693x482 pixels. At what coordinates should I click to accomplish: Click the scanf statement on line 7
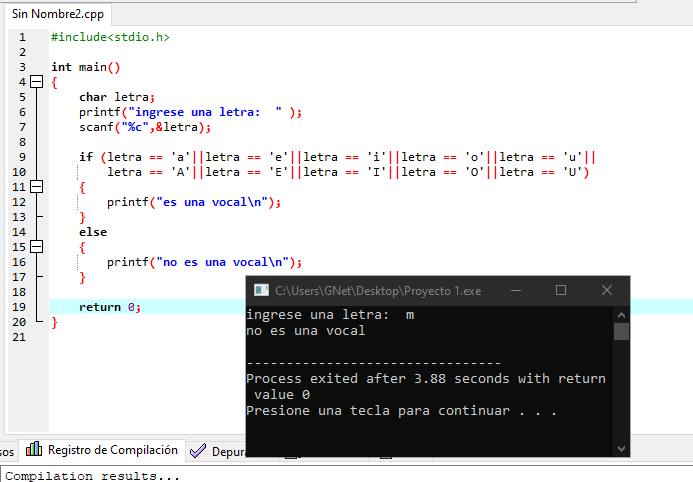click(145, 127)
